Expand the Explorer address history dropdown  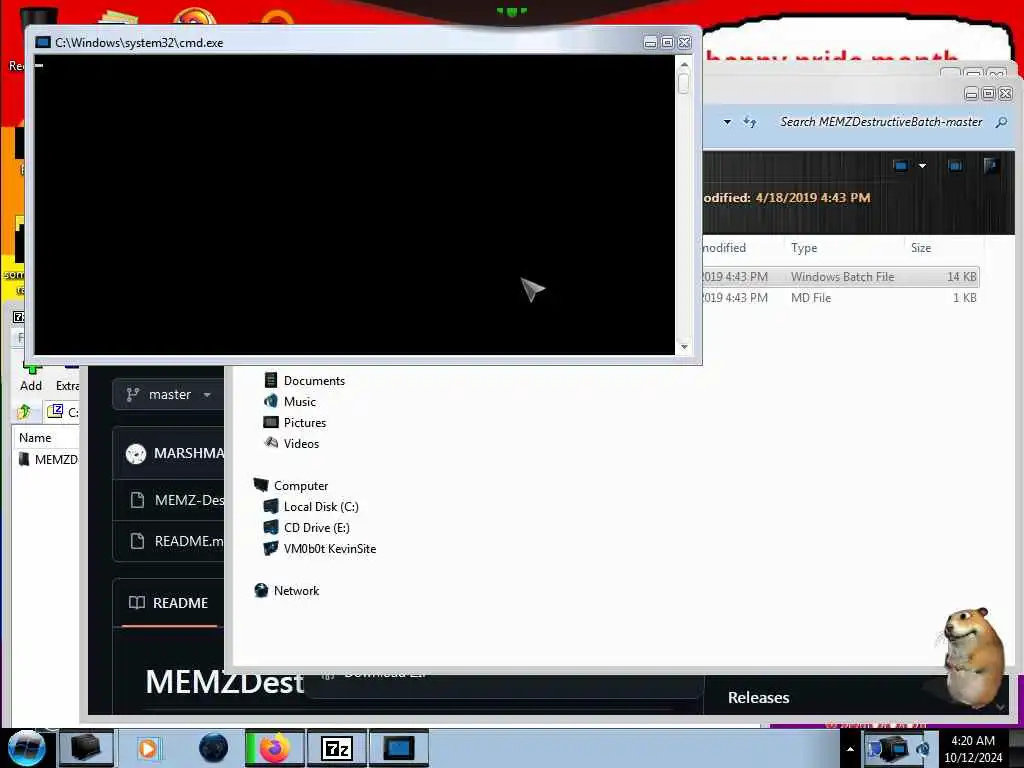[x=727, y=122]
